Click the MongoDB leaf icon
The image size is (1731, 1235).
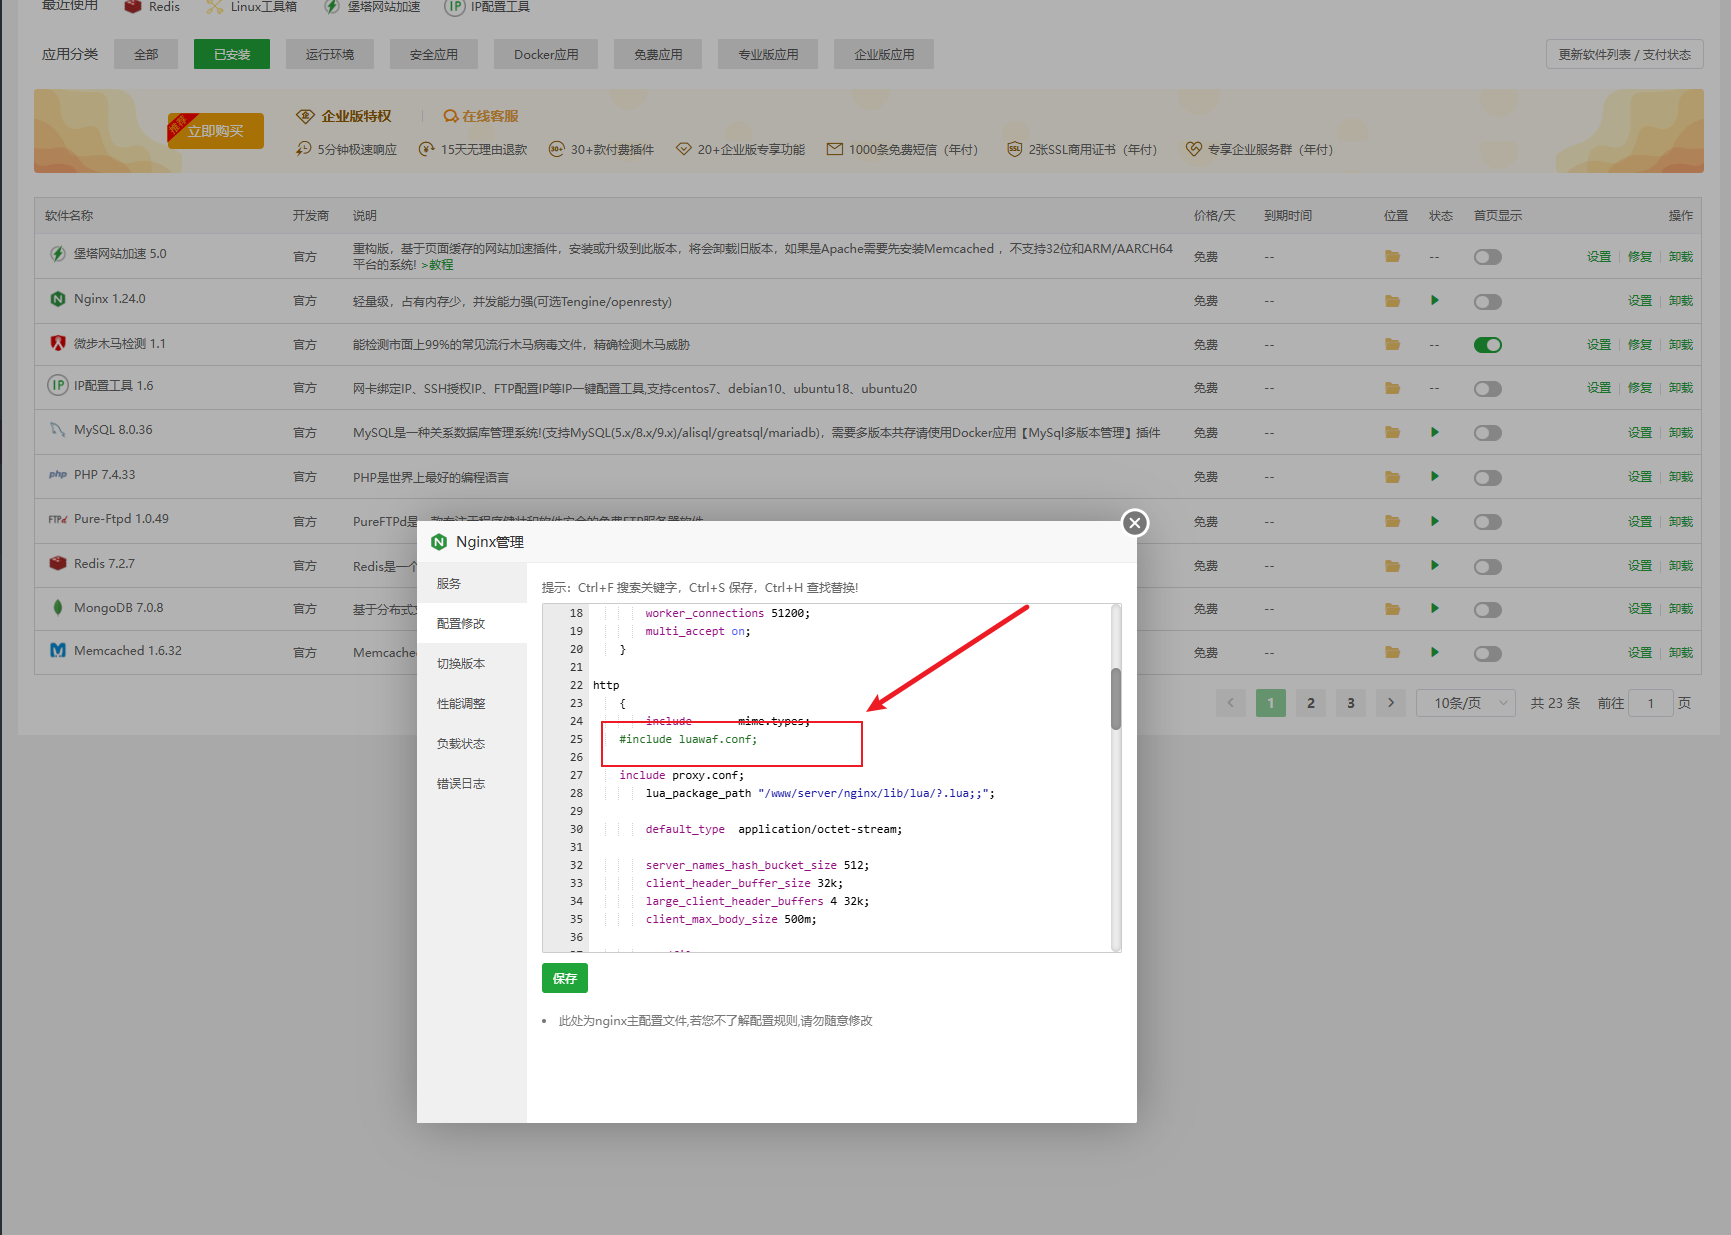[58, 608]
